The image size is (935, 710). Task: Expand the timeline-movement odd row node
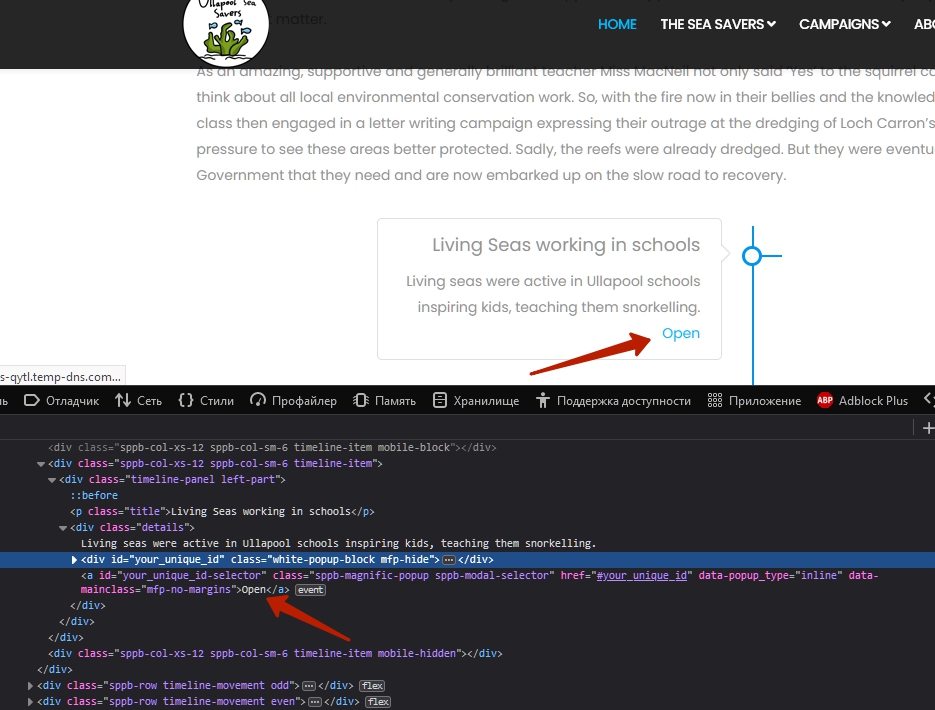coord(30,686)
